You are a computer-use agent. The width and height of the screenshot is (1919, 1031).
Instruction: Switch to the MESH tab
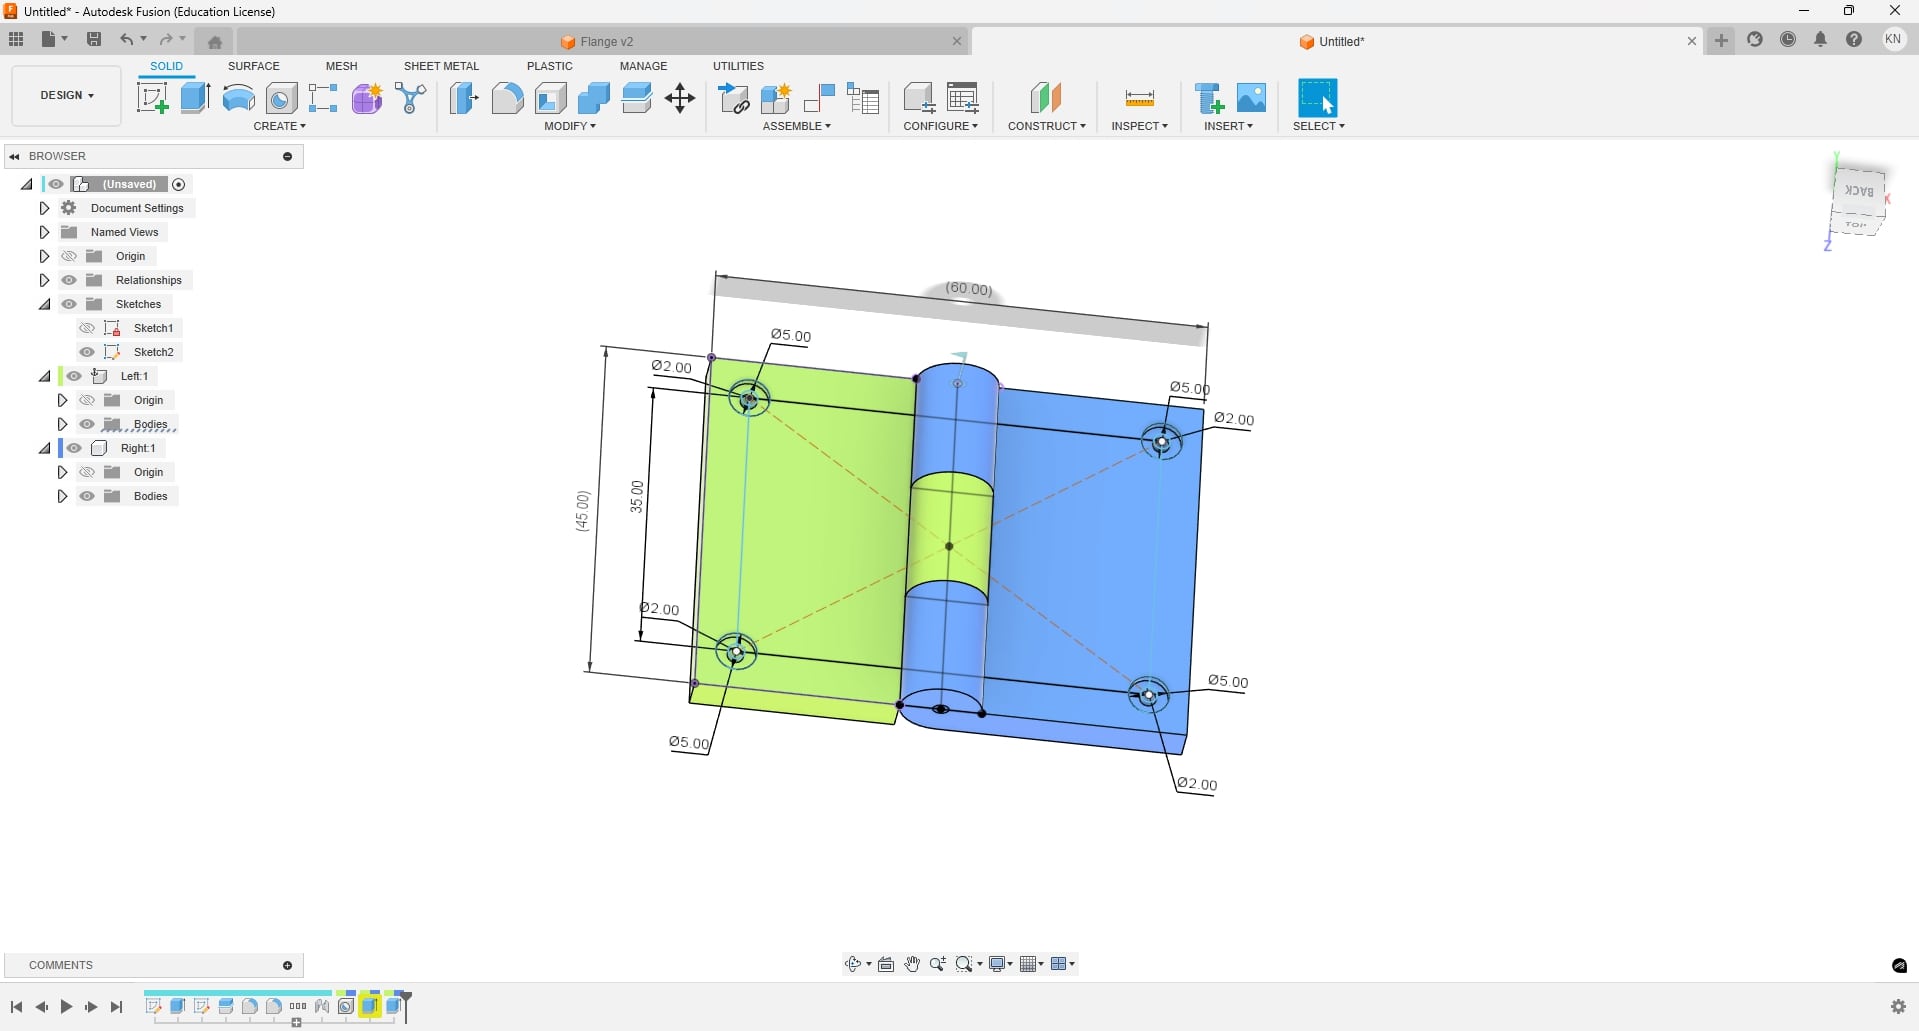click(341, 66)
